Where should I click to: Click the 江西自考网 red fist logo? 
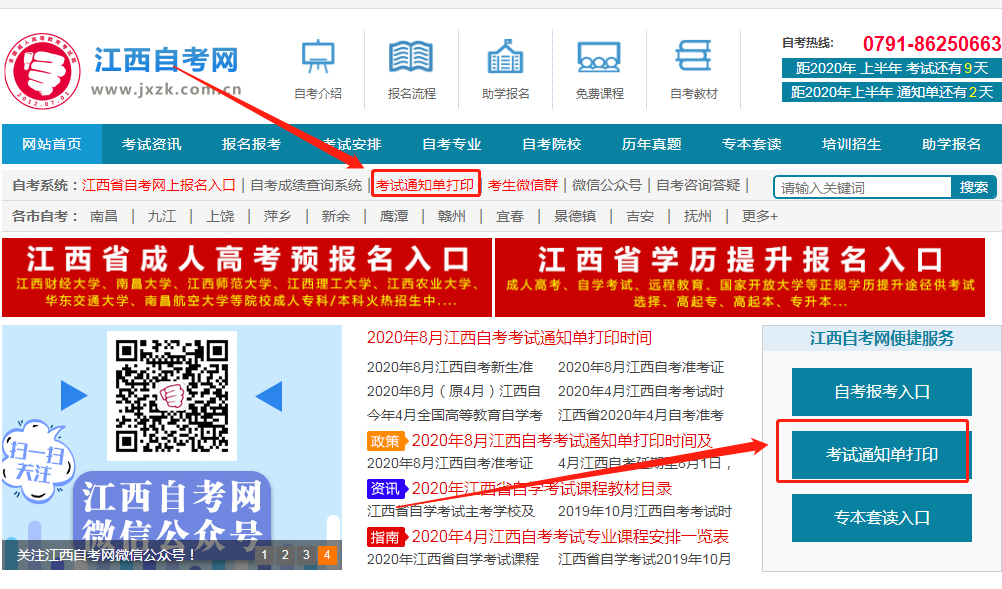coord(41,72)
